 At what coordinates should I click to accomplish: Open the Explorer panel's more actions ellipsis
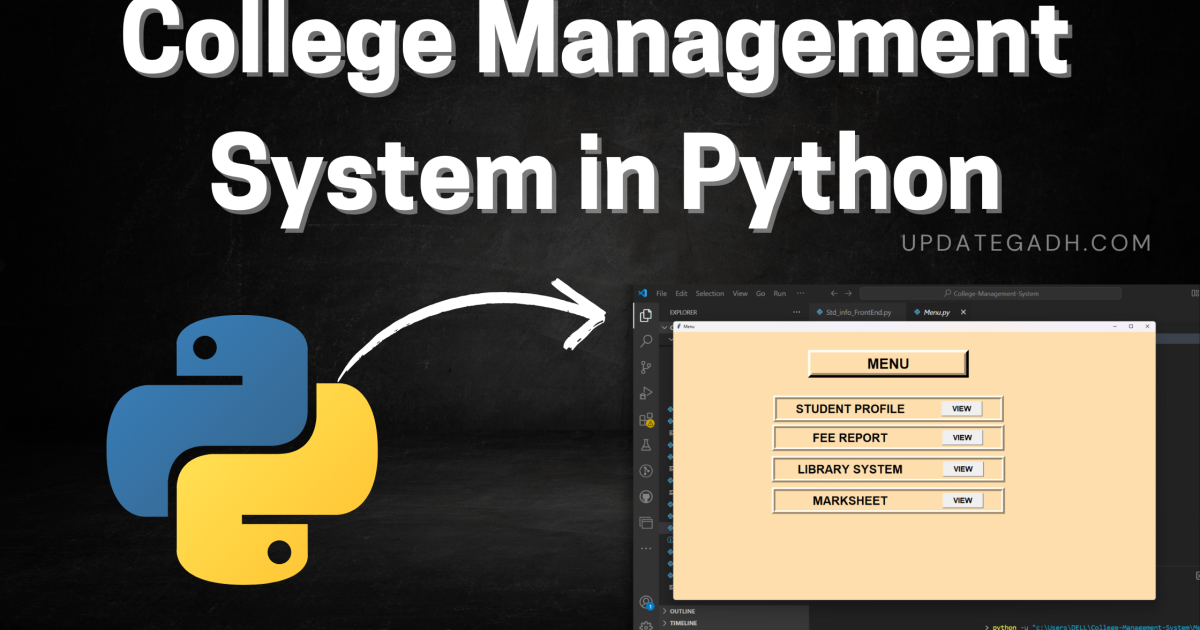click(x=796, y=312)
